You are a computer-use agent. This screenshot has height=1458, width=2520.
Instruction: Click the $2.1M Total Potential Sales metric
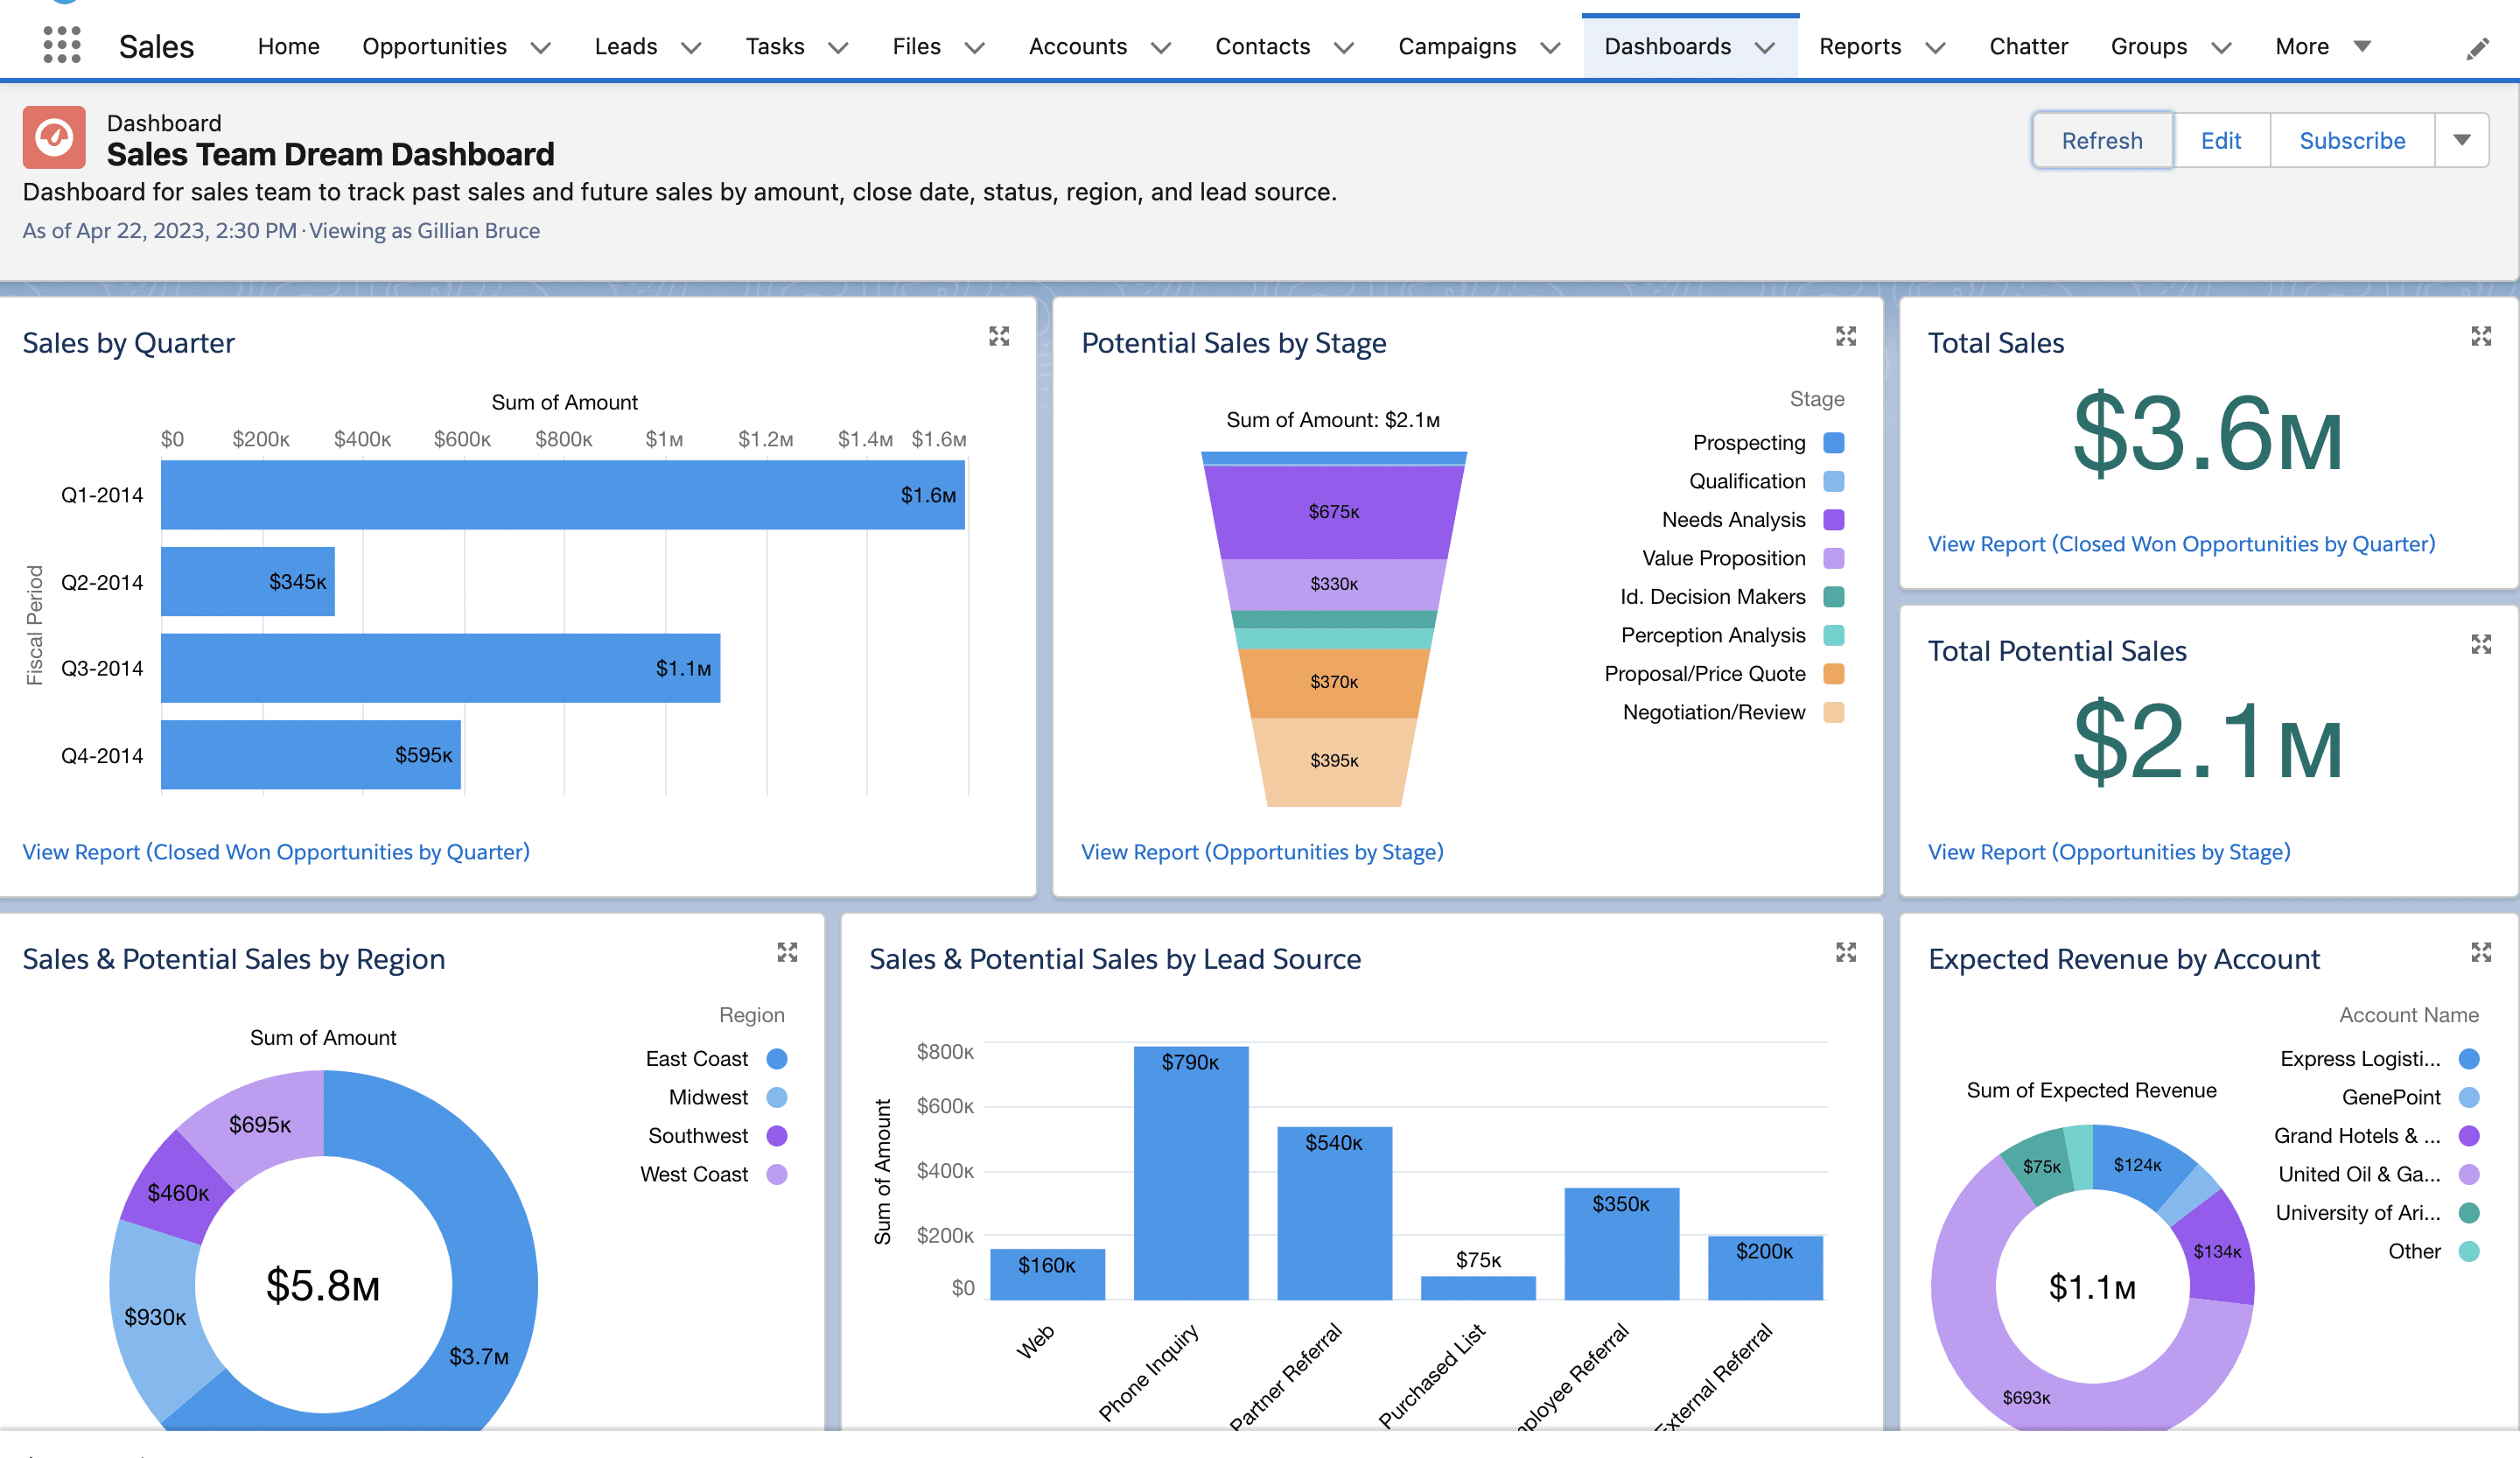click(2207, 740)
